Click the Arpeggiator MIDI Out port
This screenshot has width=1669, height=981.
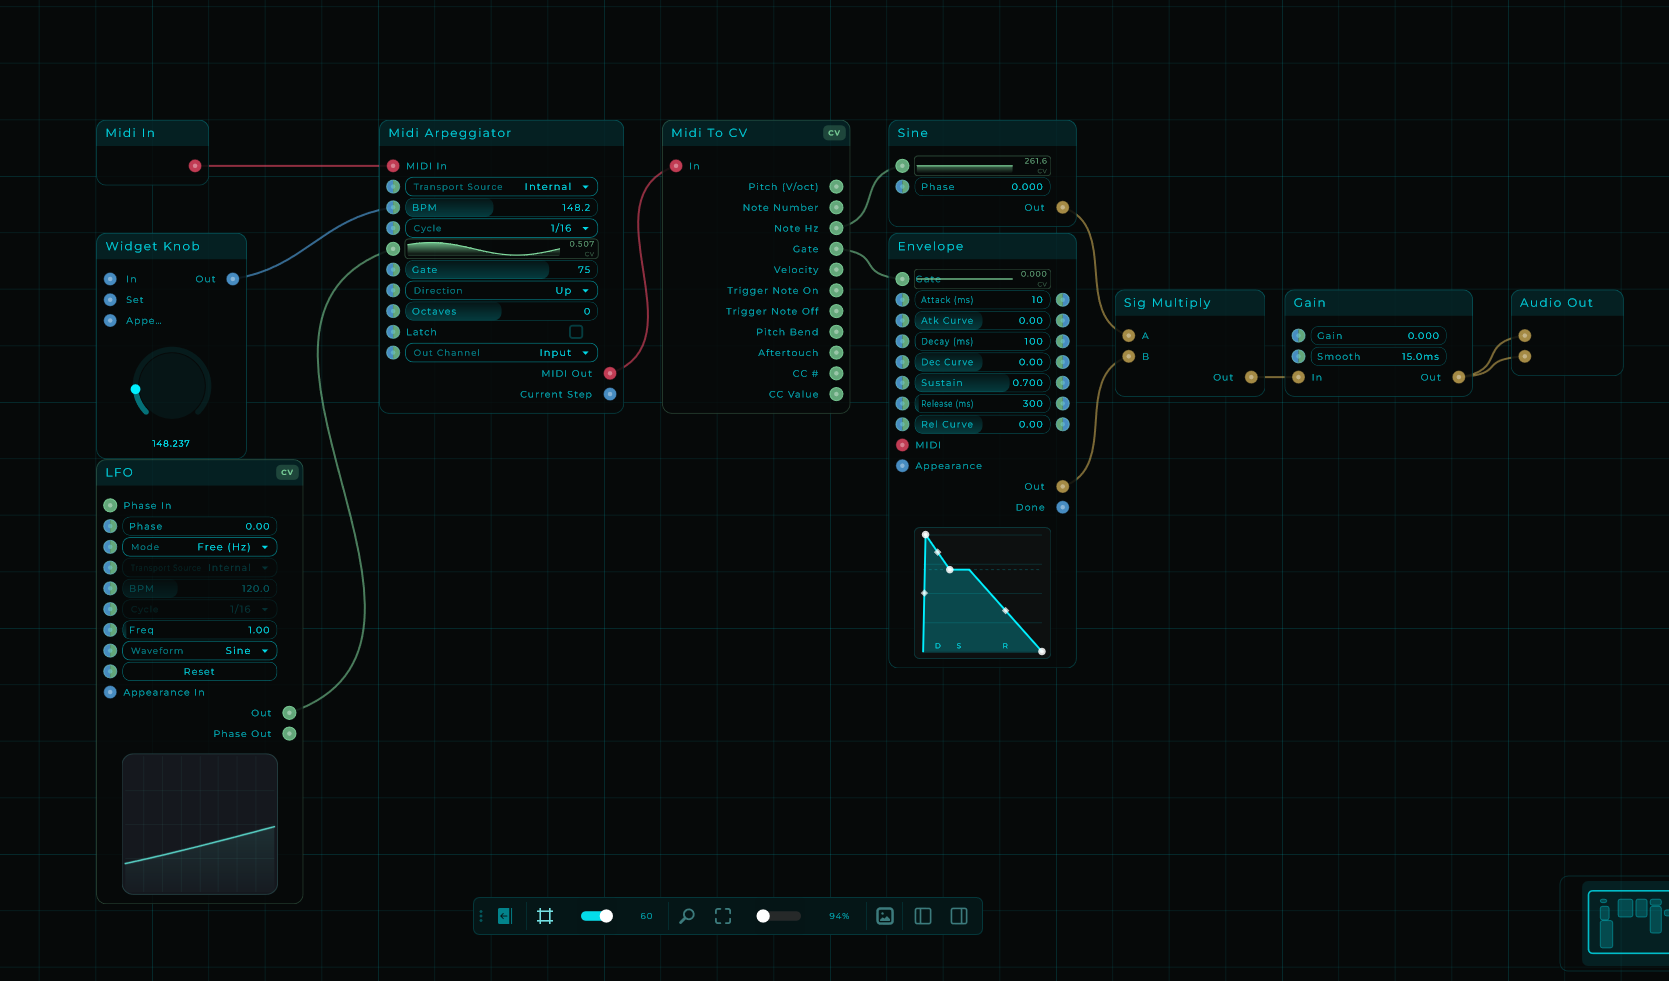click(610, 373)
